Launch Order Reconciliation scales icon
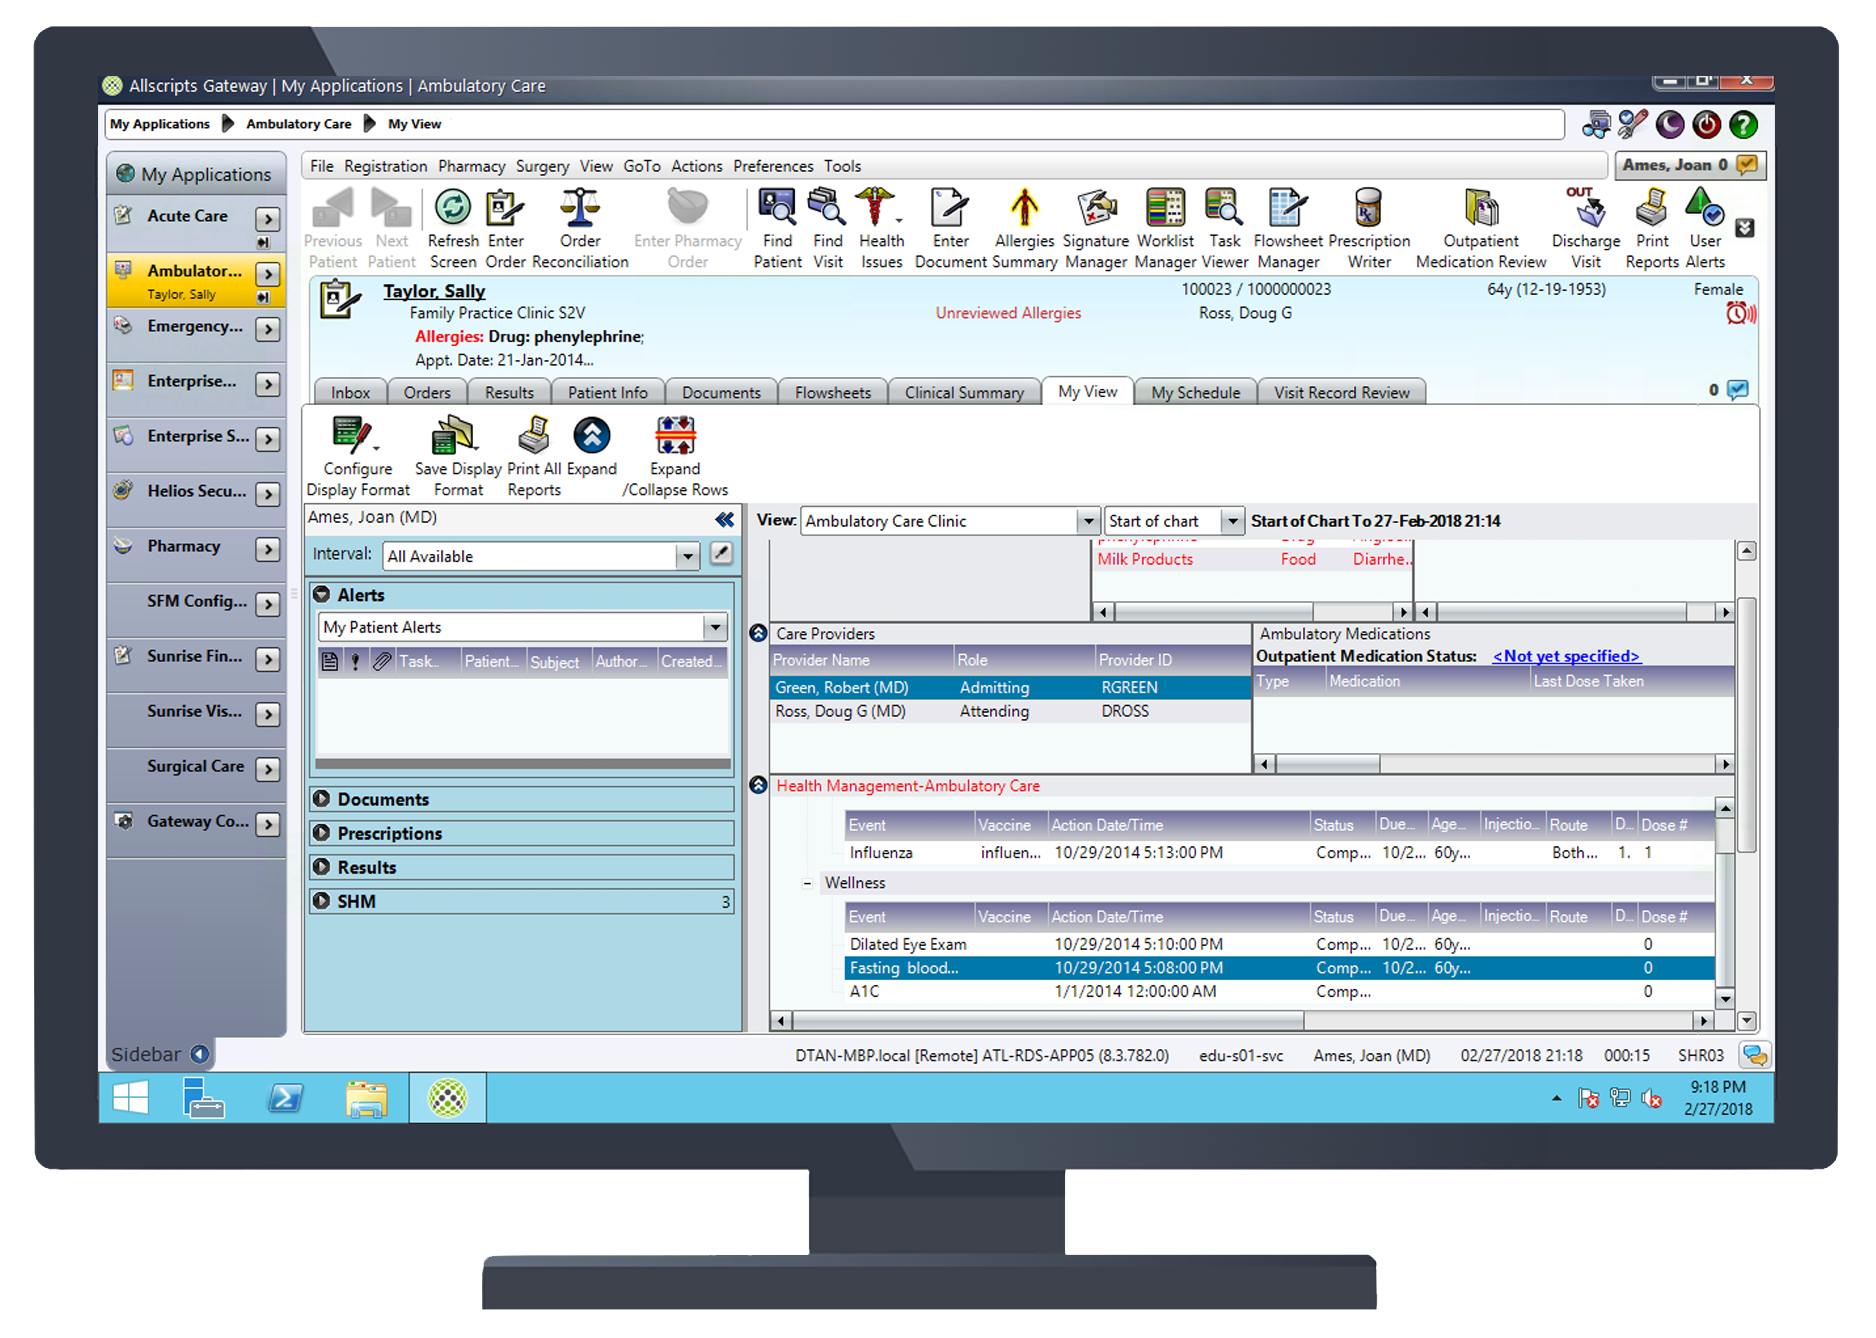The image size is (1876, 1338). click(x=580, y=208)
